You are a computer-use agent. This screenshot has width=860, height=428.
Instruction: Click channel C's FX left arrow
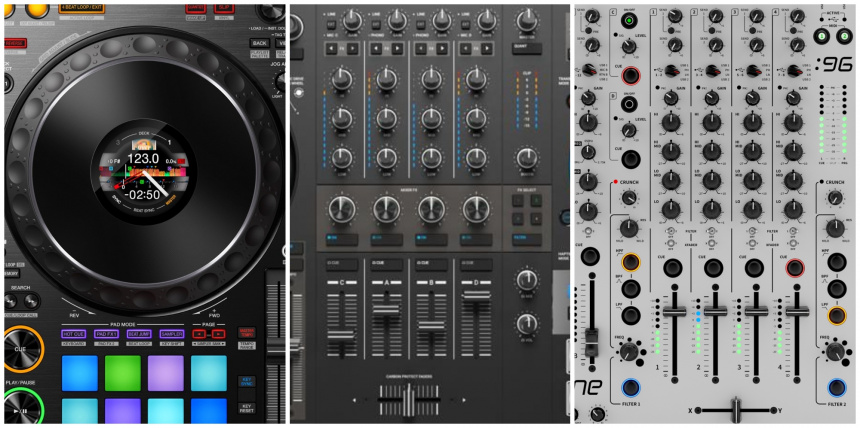click(331, 48)
